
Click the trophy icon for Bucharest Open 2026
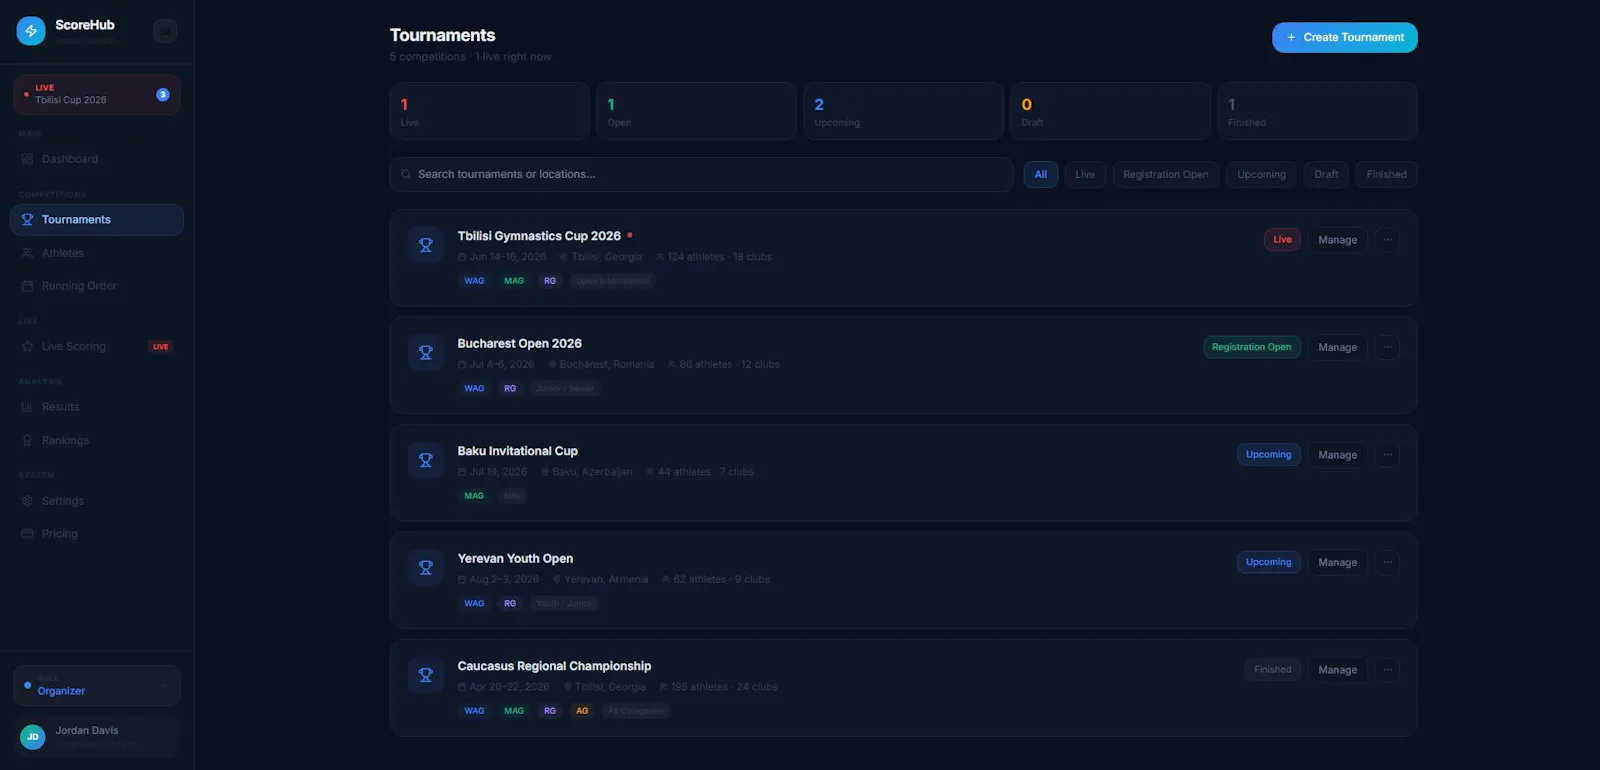(425, 352)
